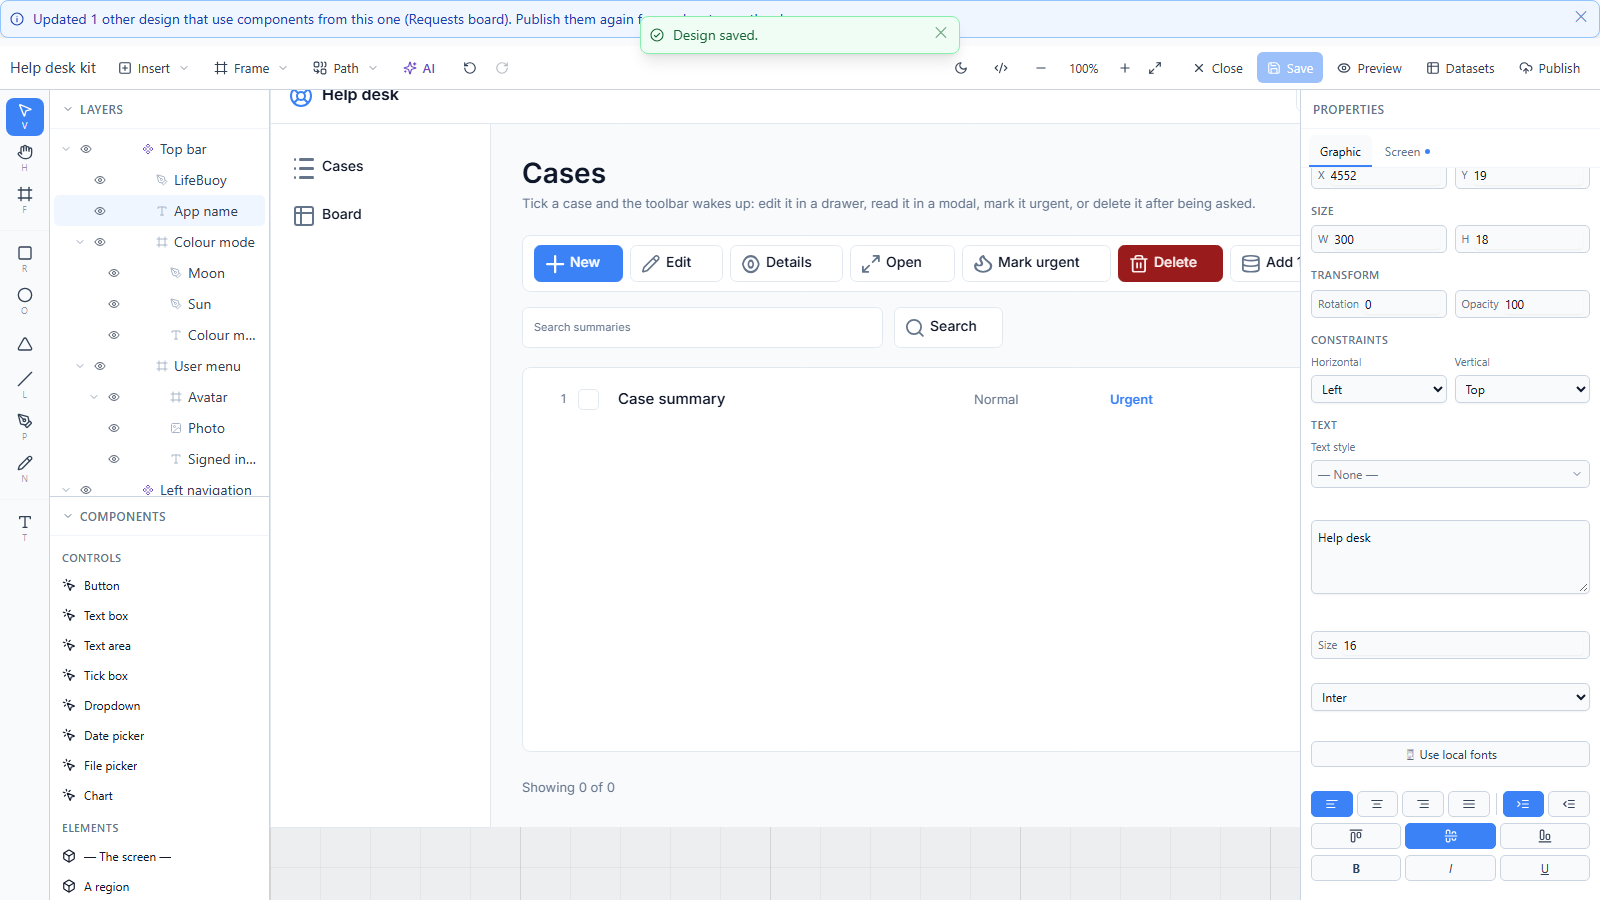The image size is (1600, 900).
Task: Zoom out with the minus icon
Action: (1041, 68)
